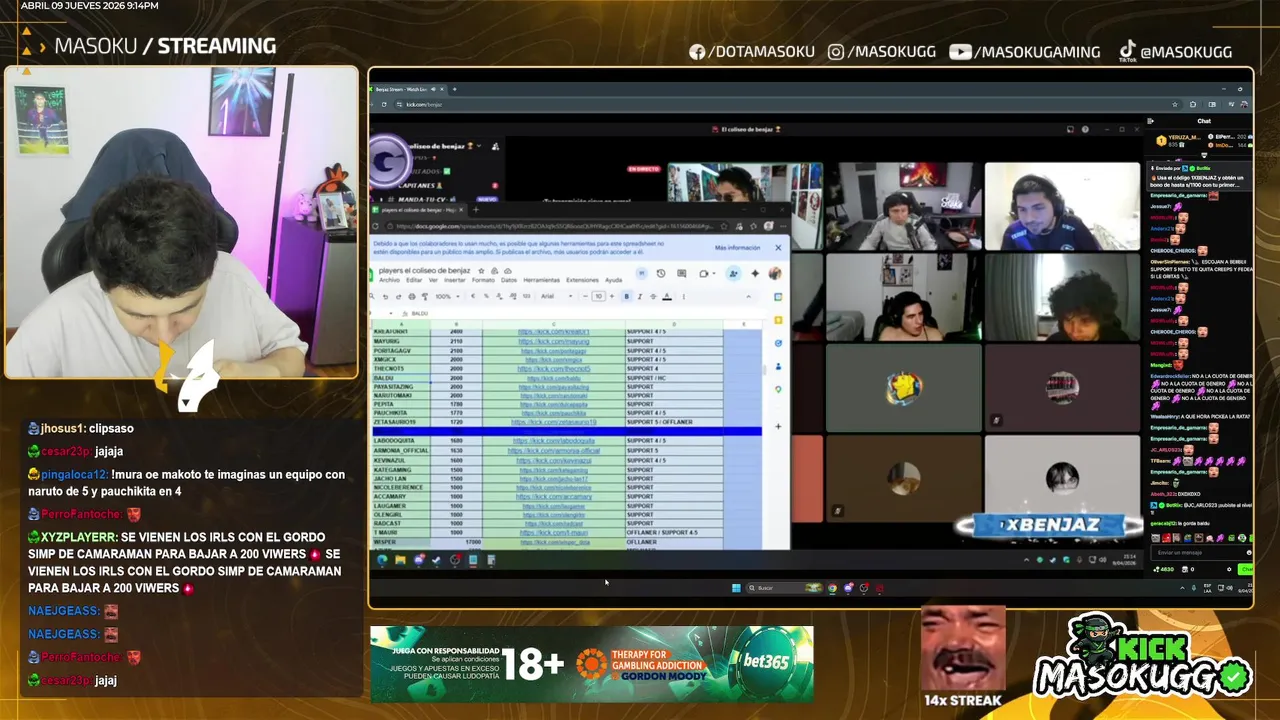
Task: Open the kick.com/zetasaurio19 link
Action: pyautogui.click(x=554, y=422)
